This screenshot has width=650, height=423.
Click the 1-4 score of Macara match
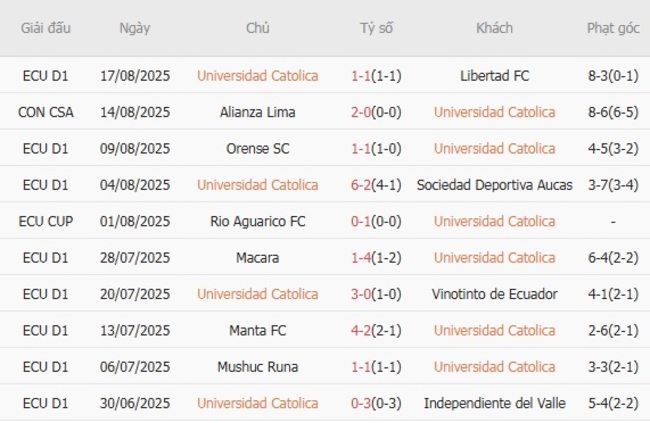coord(362,258)
